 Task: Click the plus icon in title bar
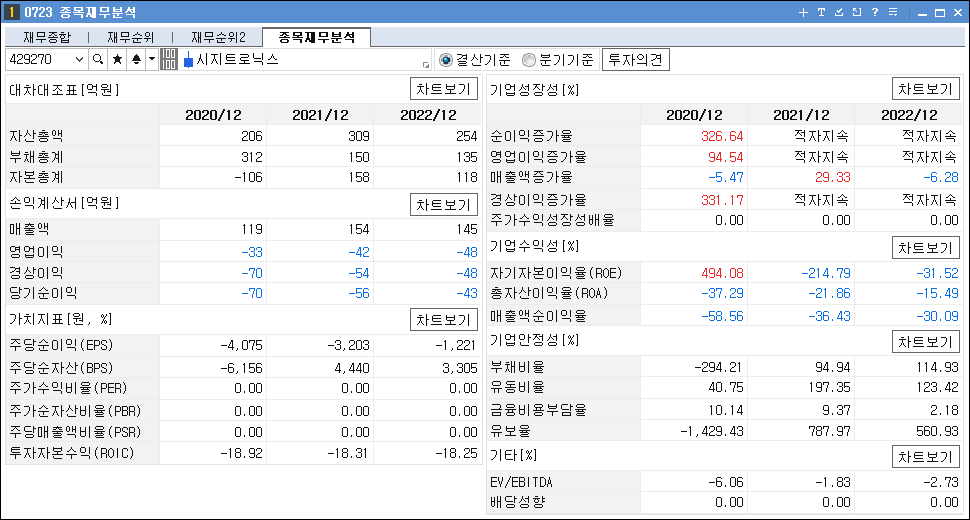803,12
